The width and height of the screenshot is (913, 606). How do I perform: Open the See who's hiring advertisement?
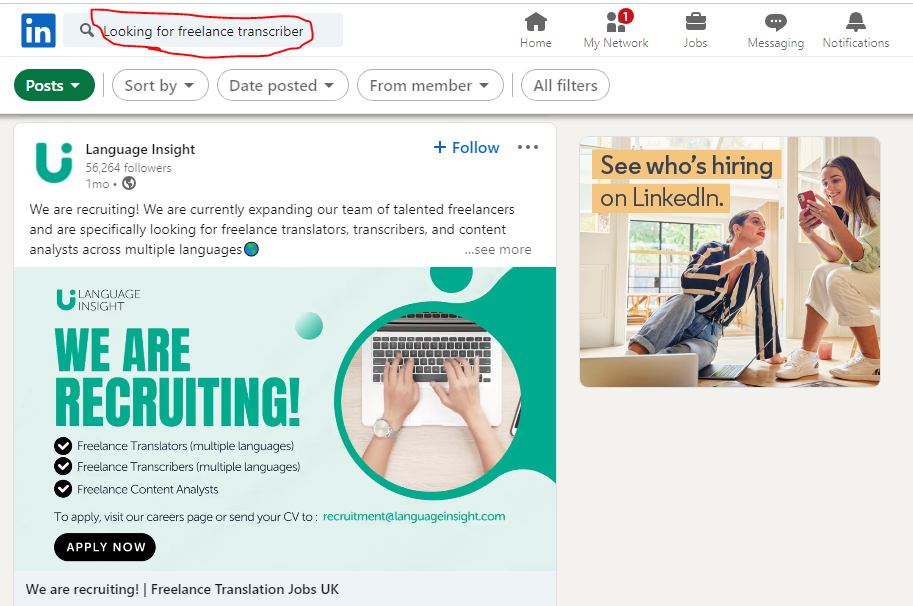(x=730, y=262)
